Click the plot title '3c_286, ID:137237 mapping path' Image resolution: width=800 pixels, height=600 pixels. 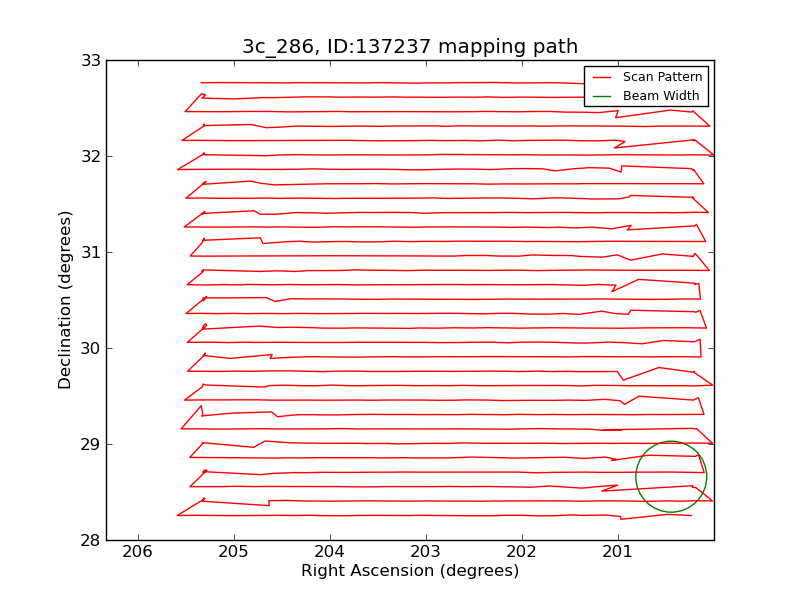410,46
